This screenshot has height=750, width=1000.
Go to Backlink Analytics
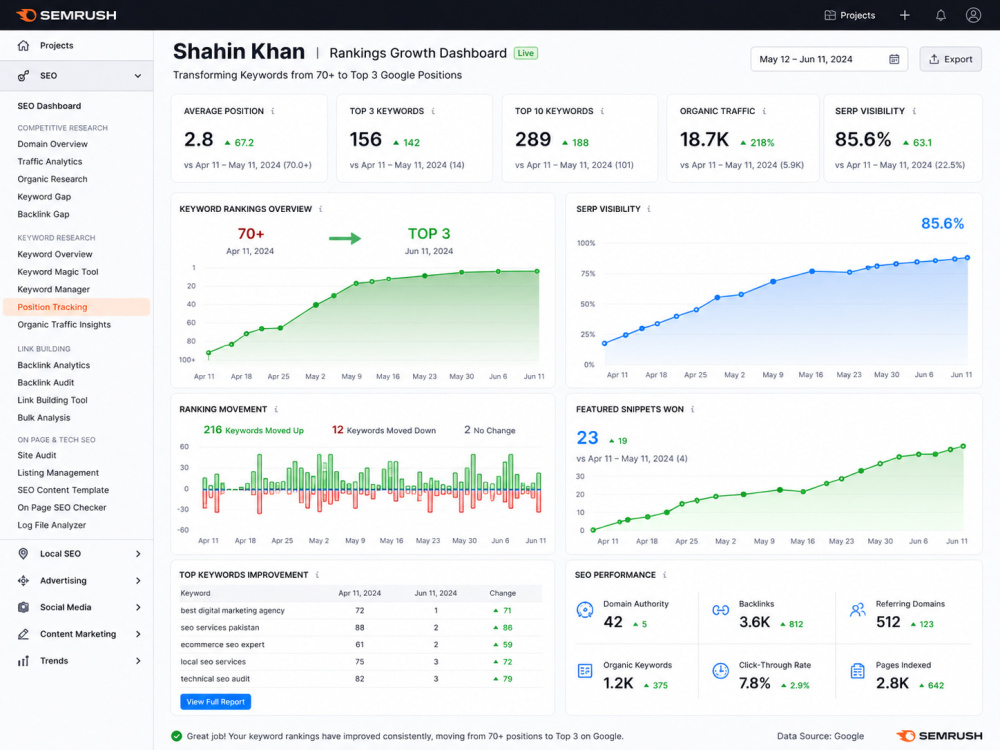[x=54, y=365]
